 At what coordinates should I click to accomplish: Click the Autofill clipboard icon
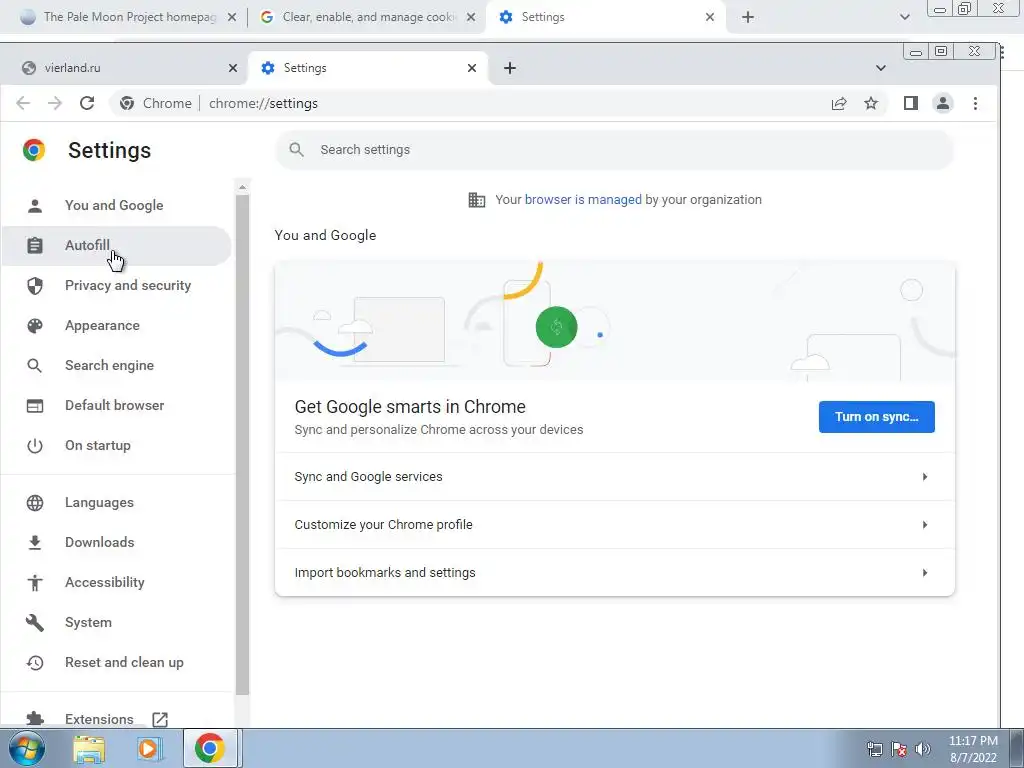pos(35,246)
